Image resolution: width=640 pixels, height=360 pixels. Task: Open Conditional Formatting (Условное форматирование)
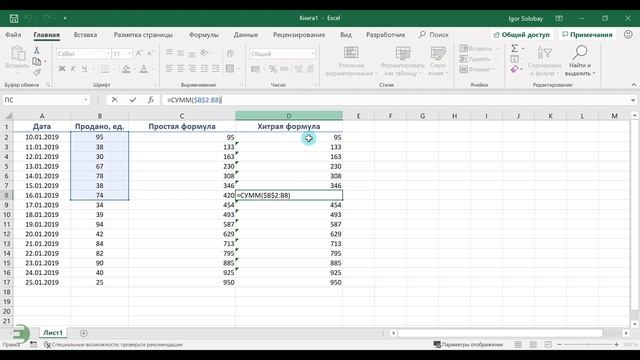coord(351,61)
